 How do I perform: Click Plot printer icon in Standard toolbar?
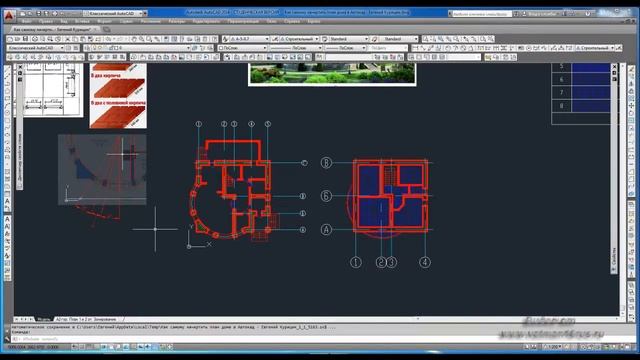coord(35,39)
